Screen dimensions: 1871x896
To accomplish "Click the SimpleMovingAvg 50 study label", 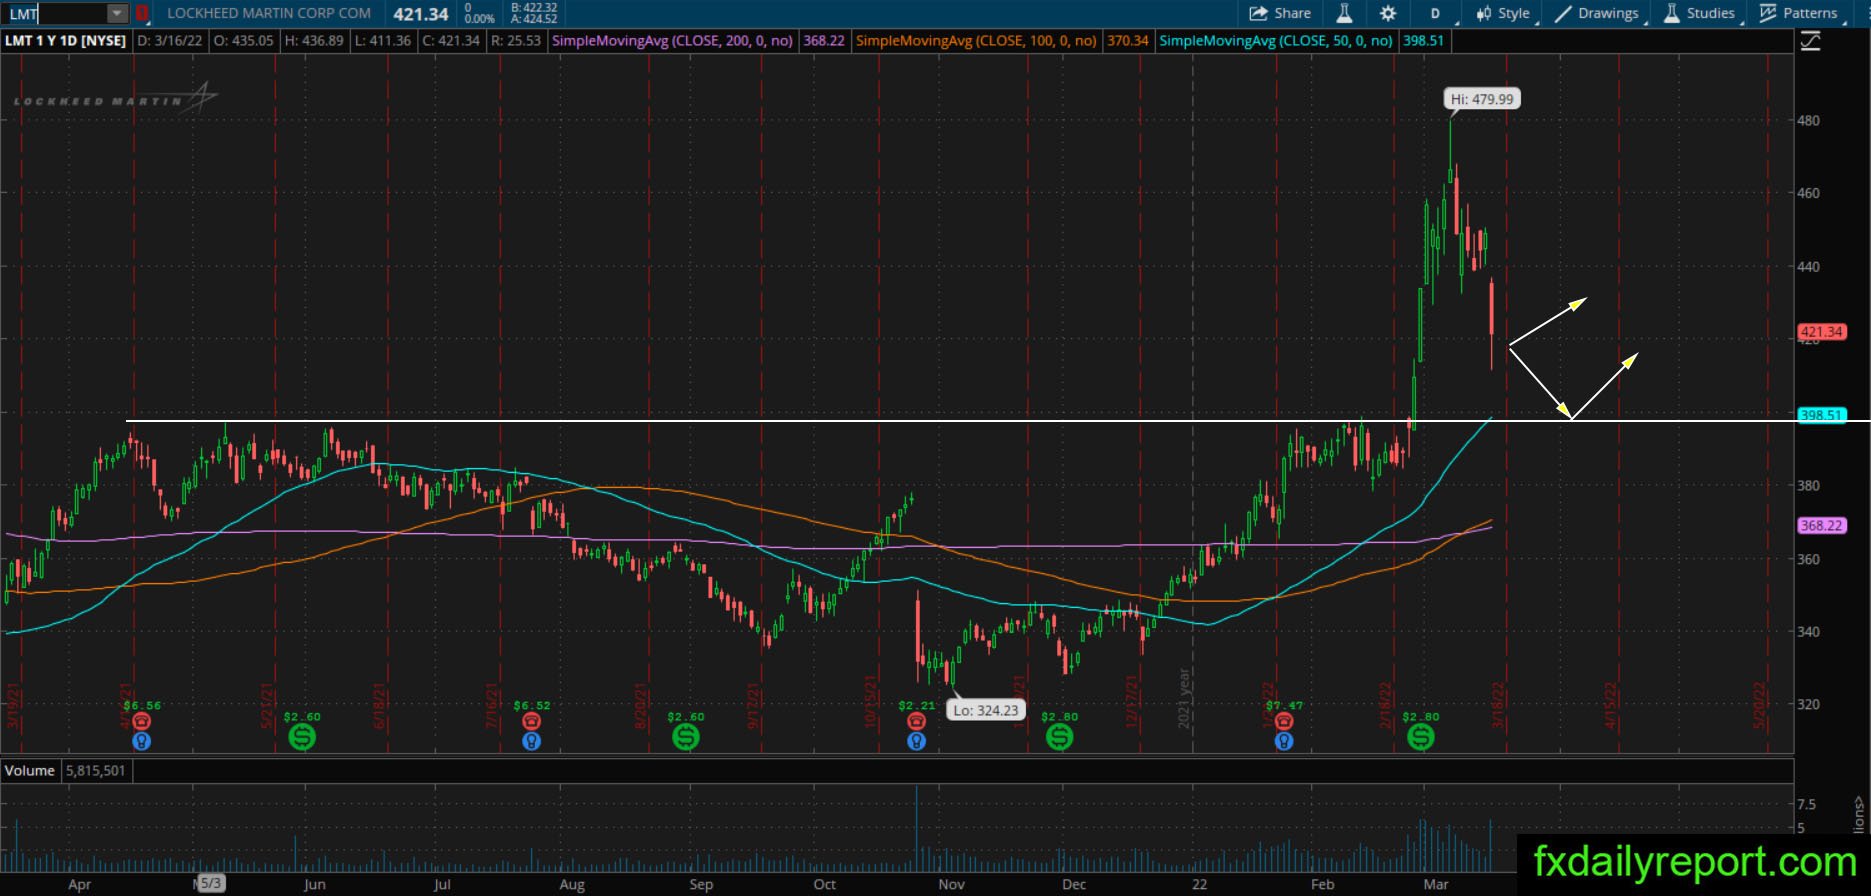I will tap(1276, 41).
